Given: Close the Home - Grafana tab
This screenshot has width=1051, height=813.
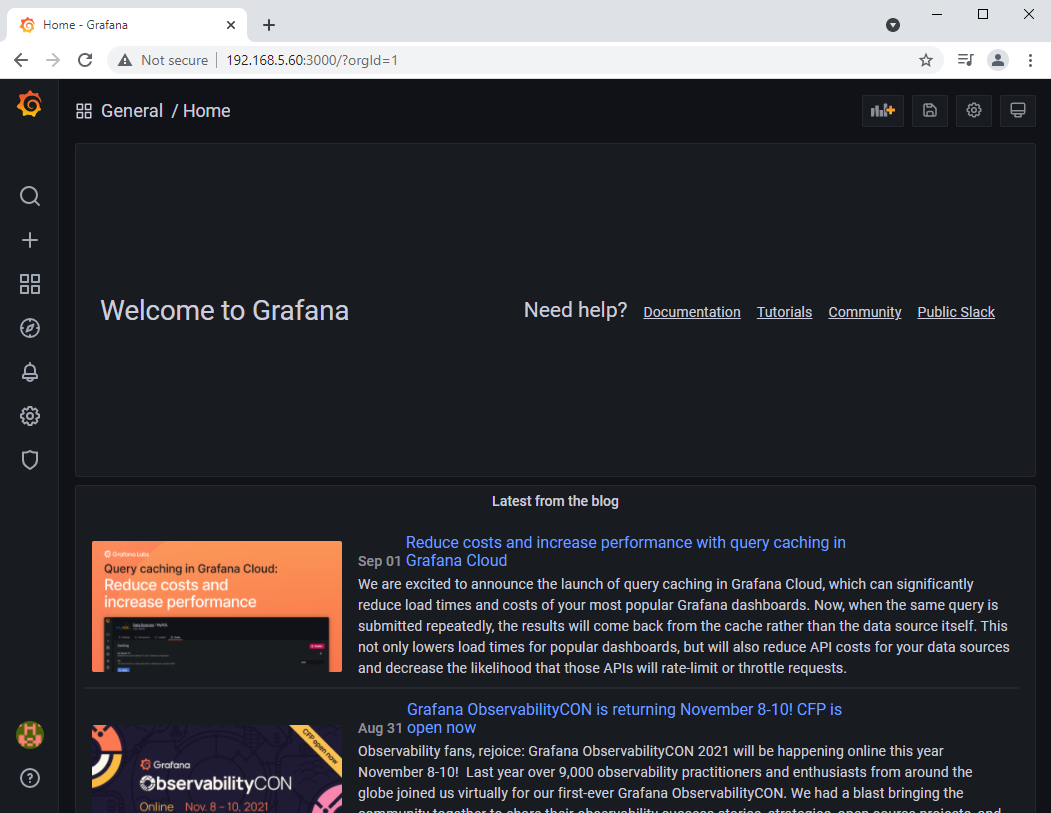Looking at the screenshot, I should point(231,25).
